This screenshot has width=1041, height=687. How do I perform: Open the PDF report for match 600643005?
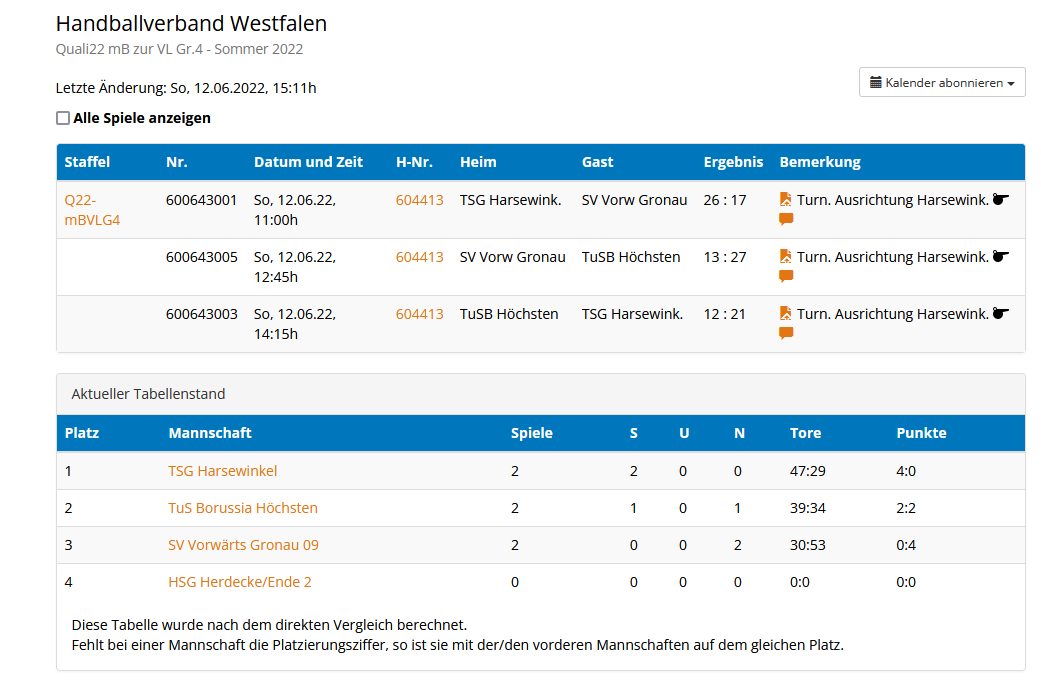785,257
